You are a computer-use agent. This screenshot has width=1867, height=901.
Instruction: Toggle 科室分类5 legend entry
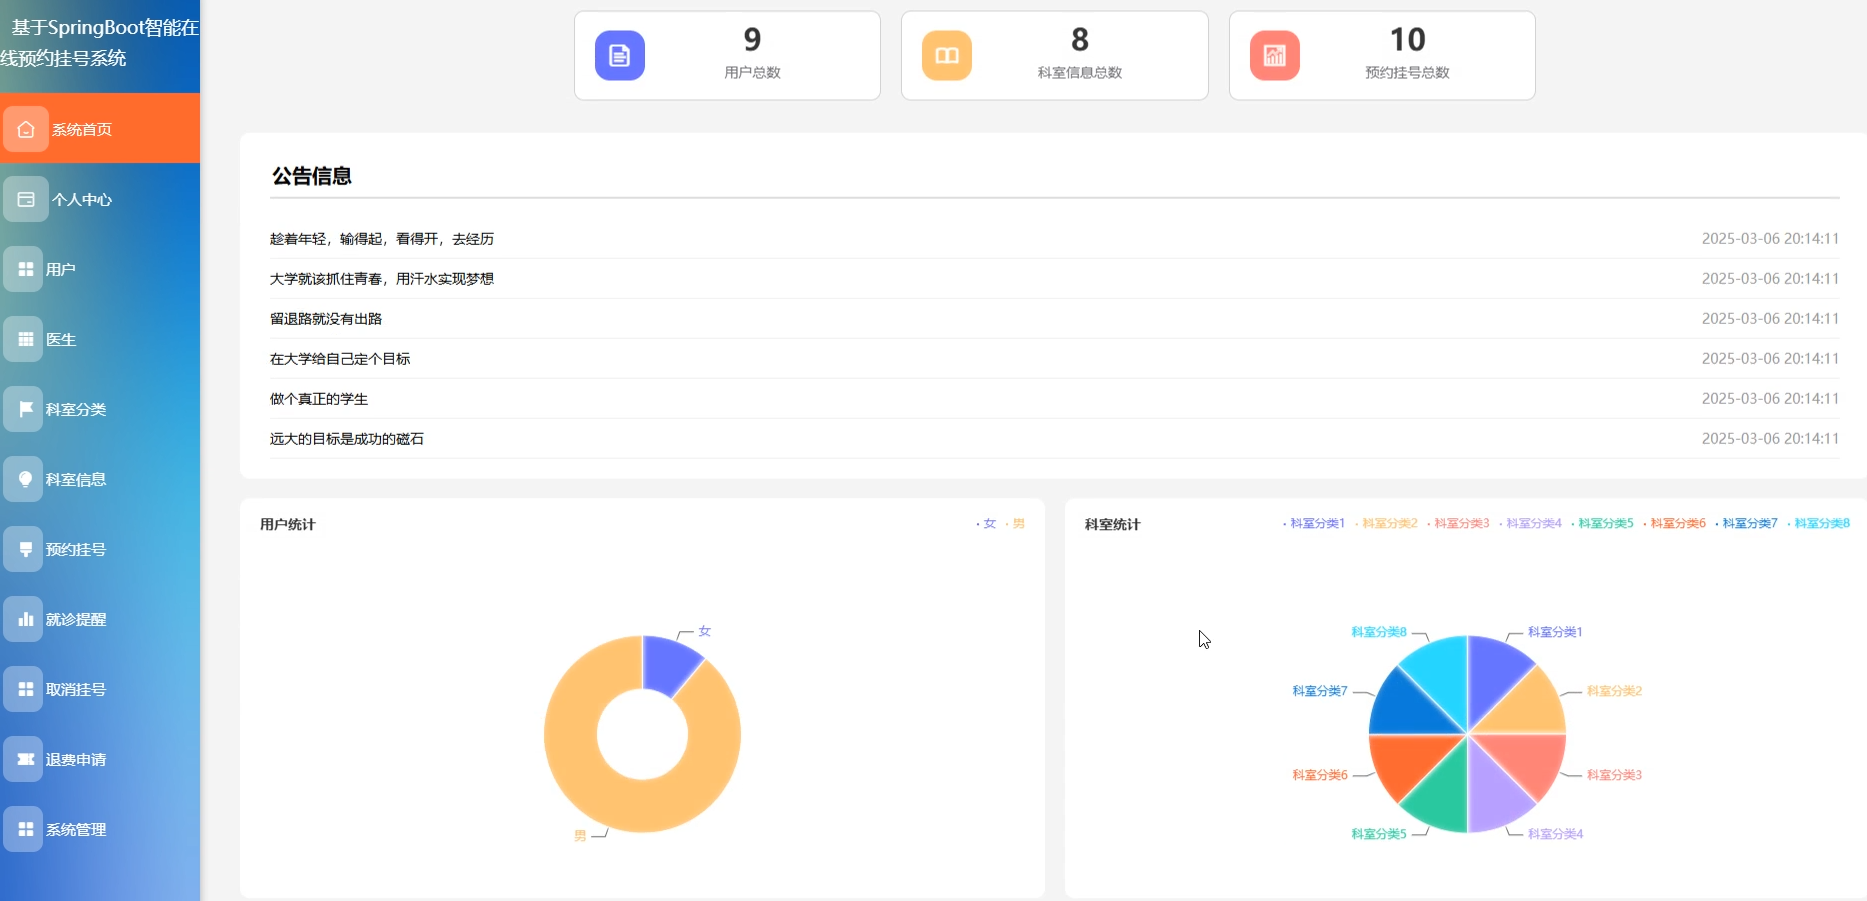click(x=1602, y=524)
